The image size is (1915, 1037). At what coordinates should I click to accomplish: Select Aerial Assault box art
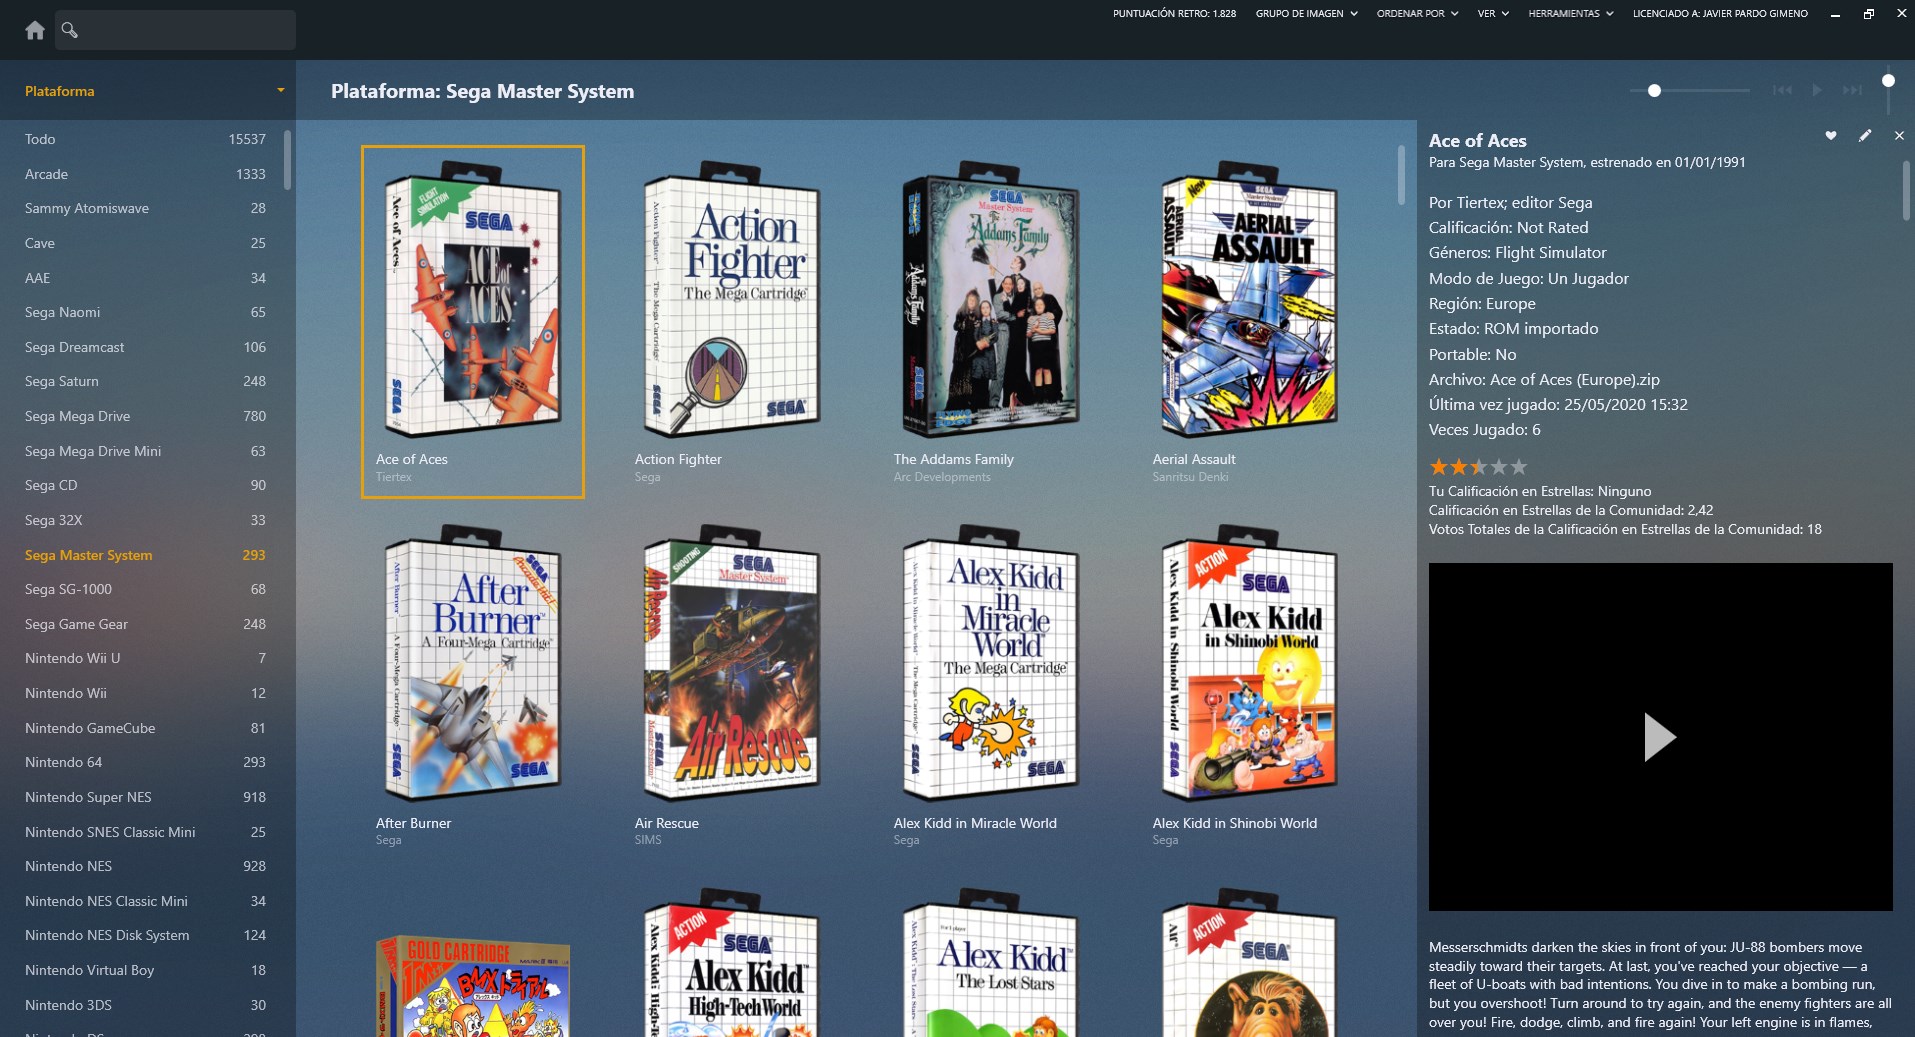(x=1250, y=300)
